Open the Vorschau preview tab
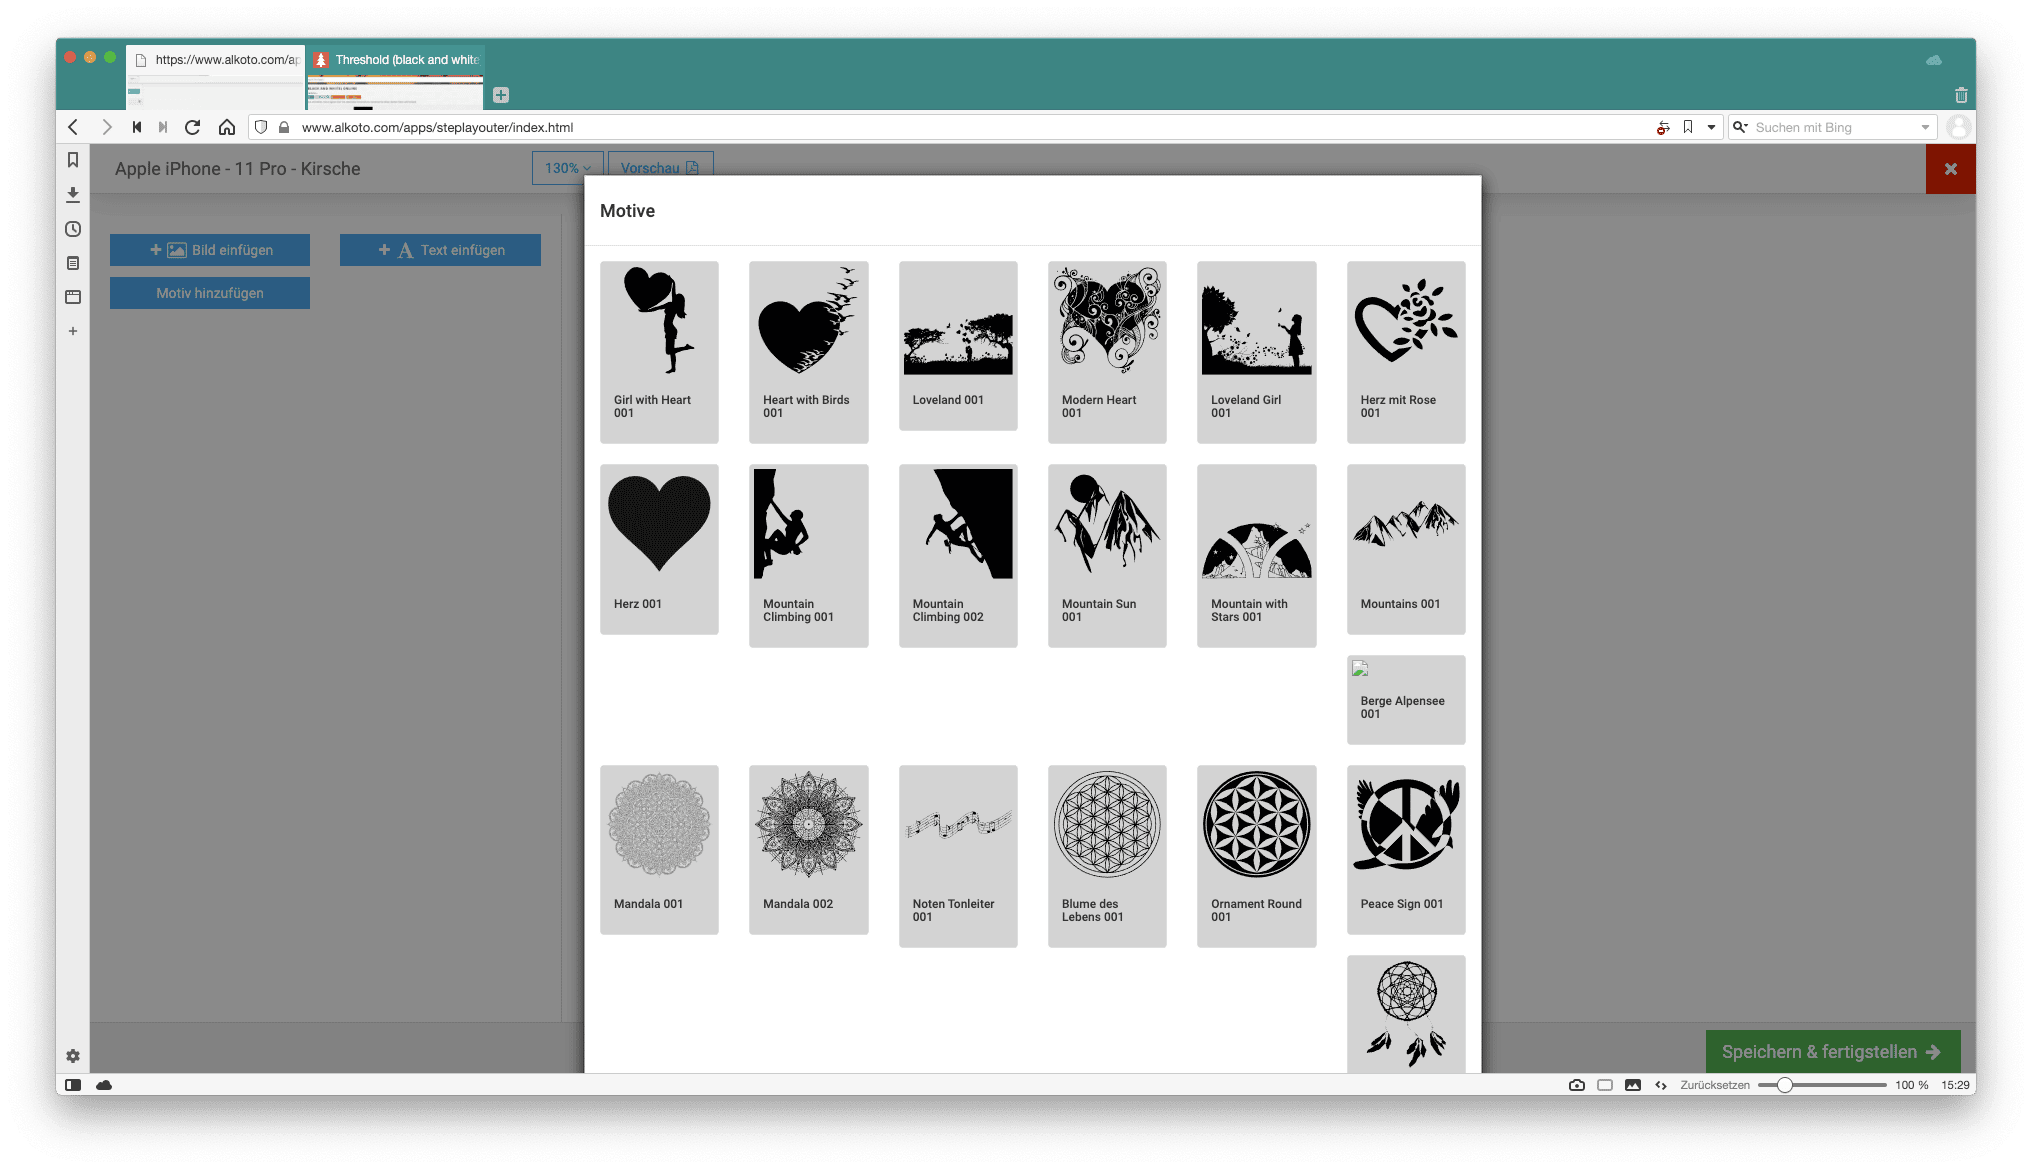This screenshot has width=2032, height=1169. point(659,167)
